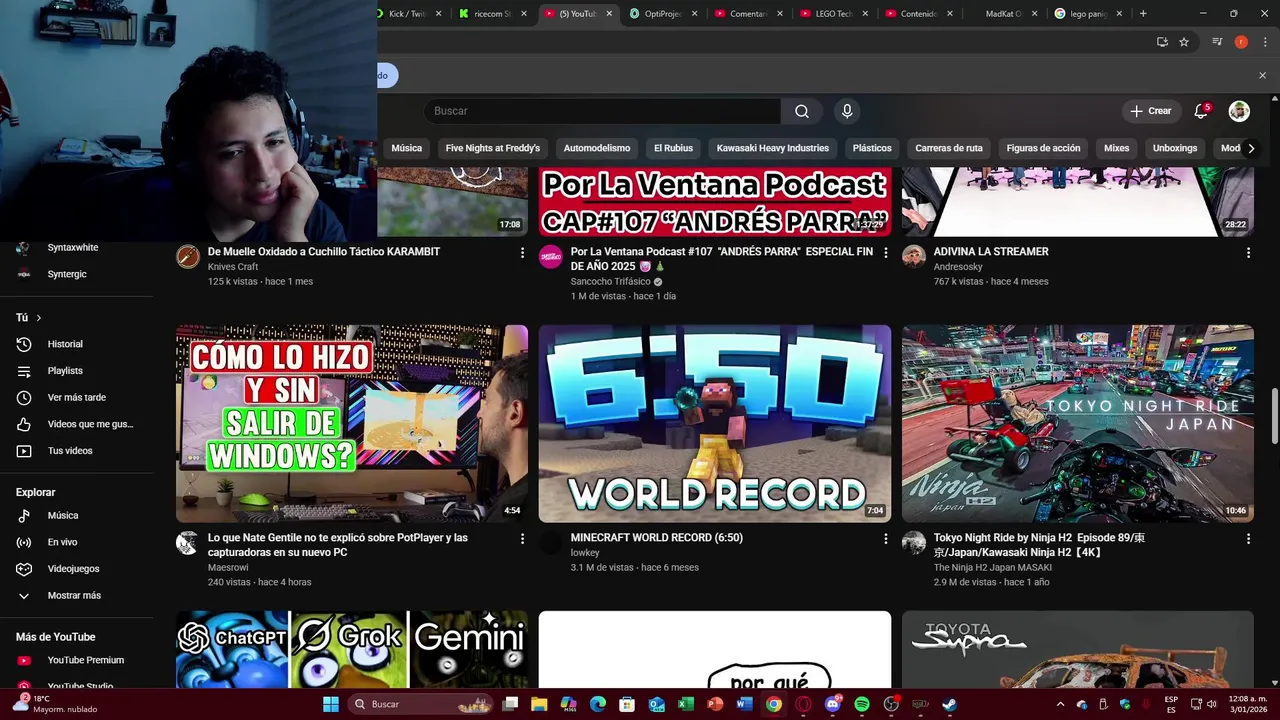The width and height of the screenshot is (1280, 720).
Task: Open the Syntaxwhite subscription channel
Action: click(73, 248)
